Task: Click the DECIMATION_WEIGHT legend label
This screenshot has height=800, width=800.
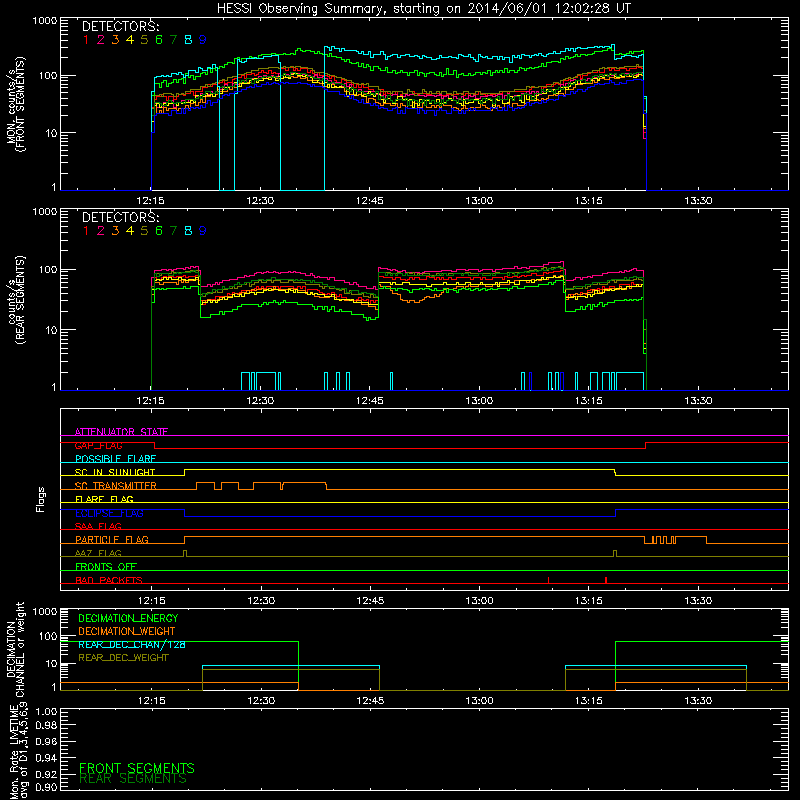Action: (127, 631)
